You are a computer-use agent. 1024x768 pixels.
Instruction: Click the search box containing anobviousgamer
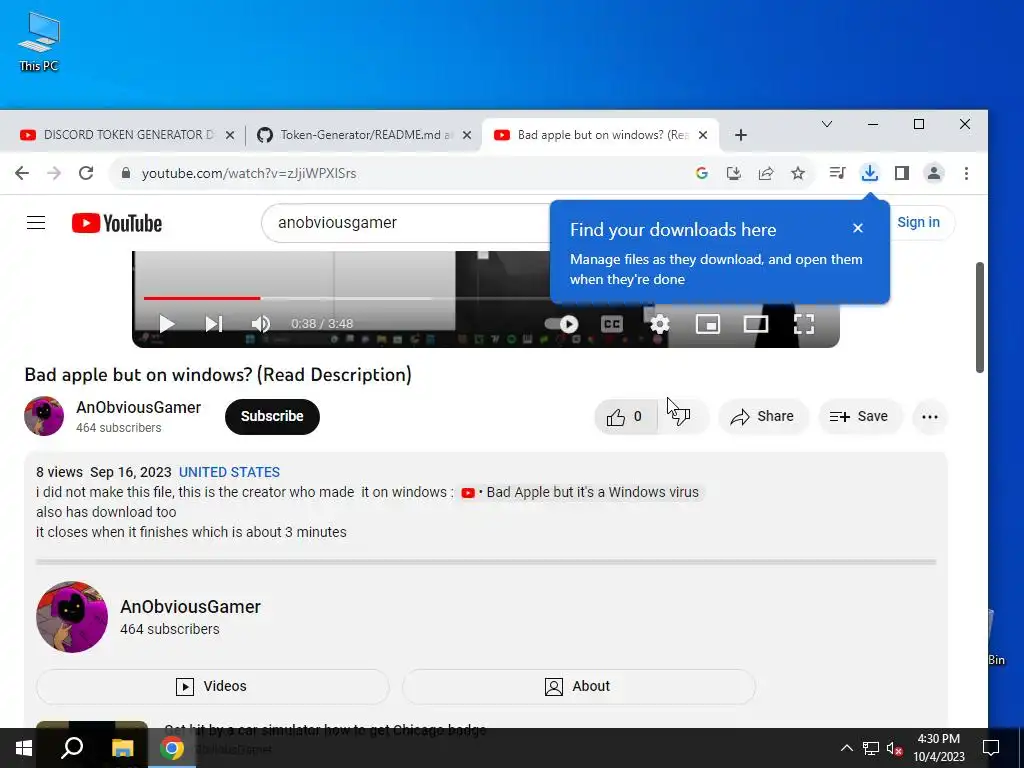[x=405, y=223]
